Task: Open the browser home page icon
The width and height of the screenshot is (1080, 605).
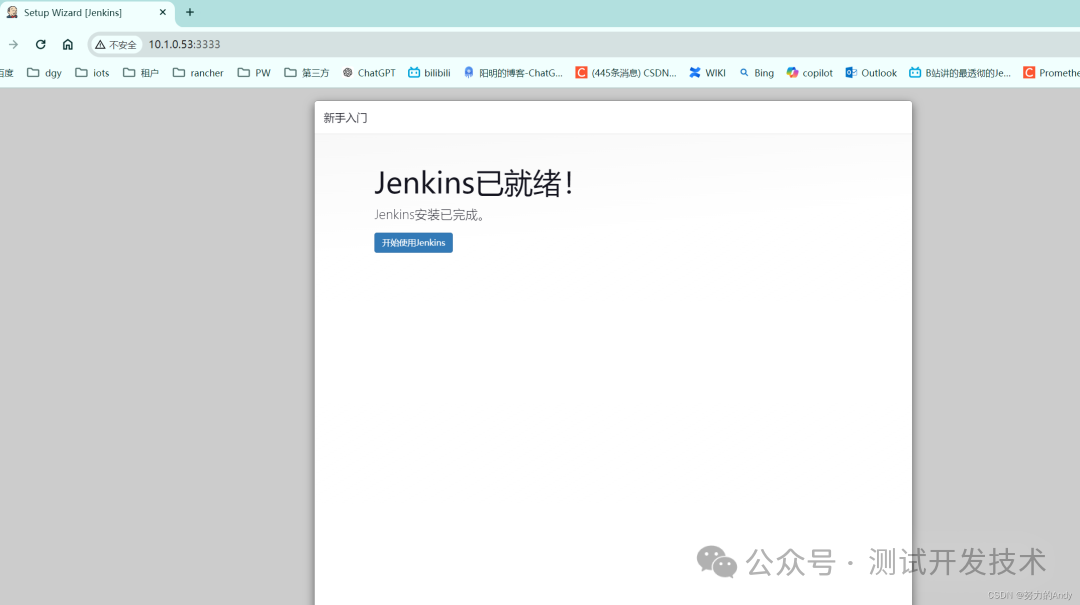Action: (x=68, y=44)
